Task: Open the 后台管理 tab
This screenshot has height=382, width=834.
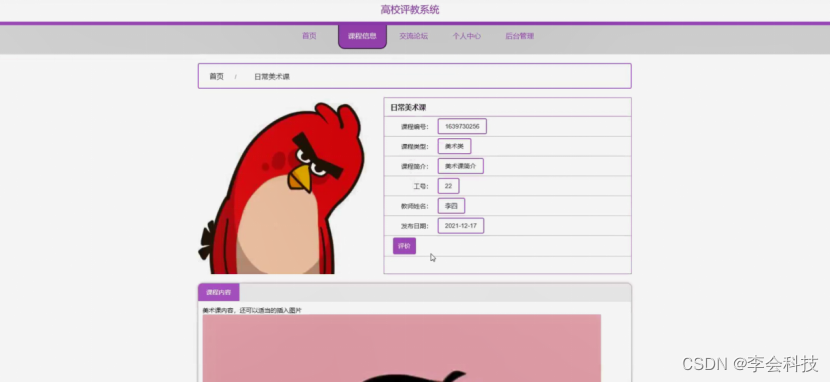Action: tap(519, 36)
